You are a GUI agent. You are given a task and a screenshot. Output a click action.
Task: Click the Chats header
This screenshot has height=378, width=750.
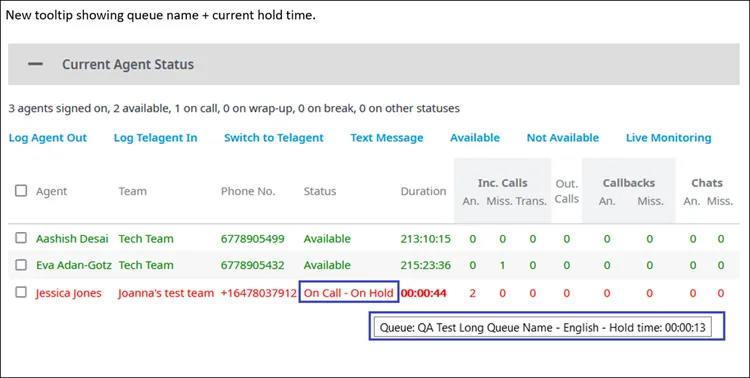[707, 183]
